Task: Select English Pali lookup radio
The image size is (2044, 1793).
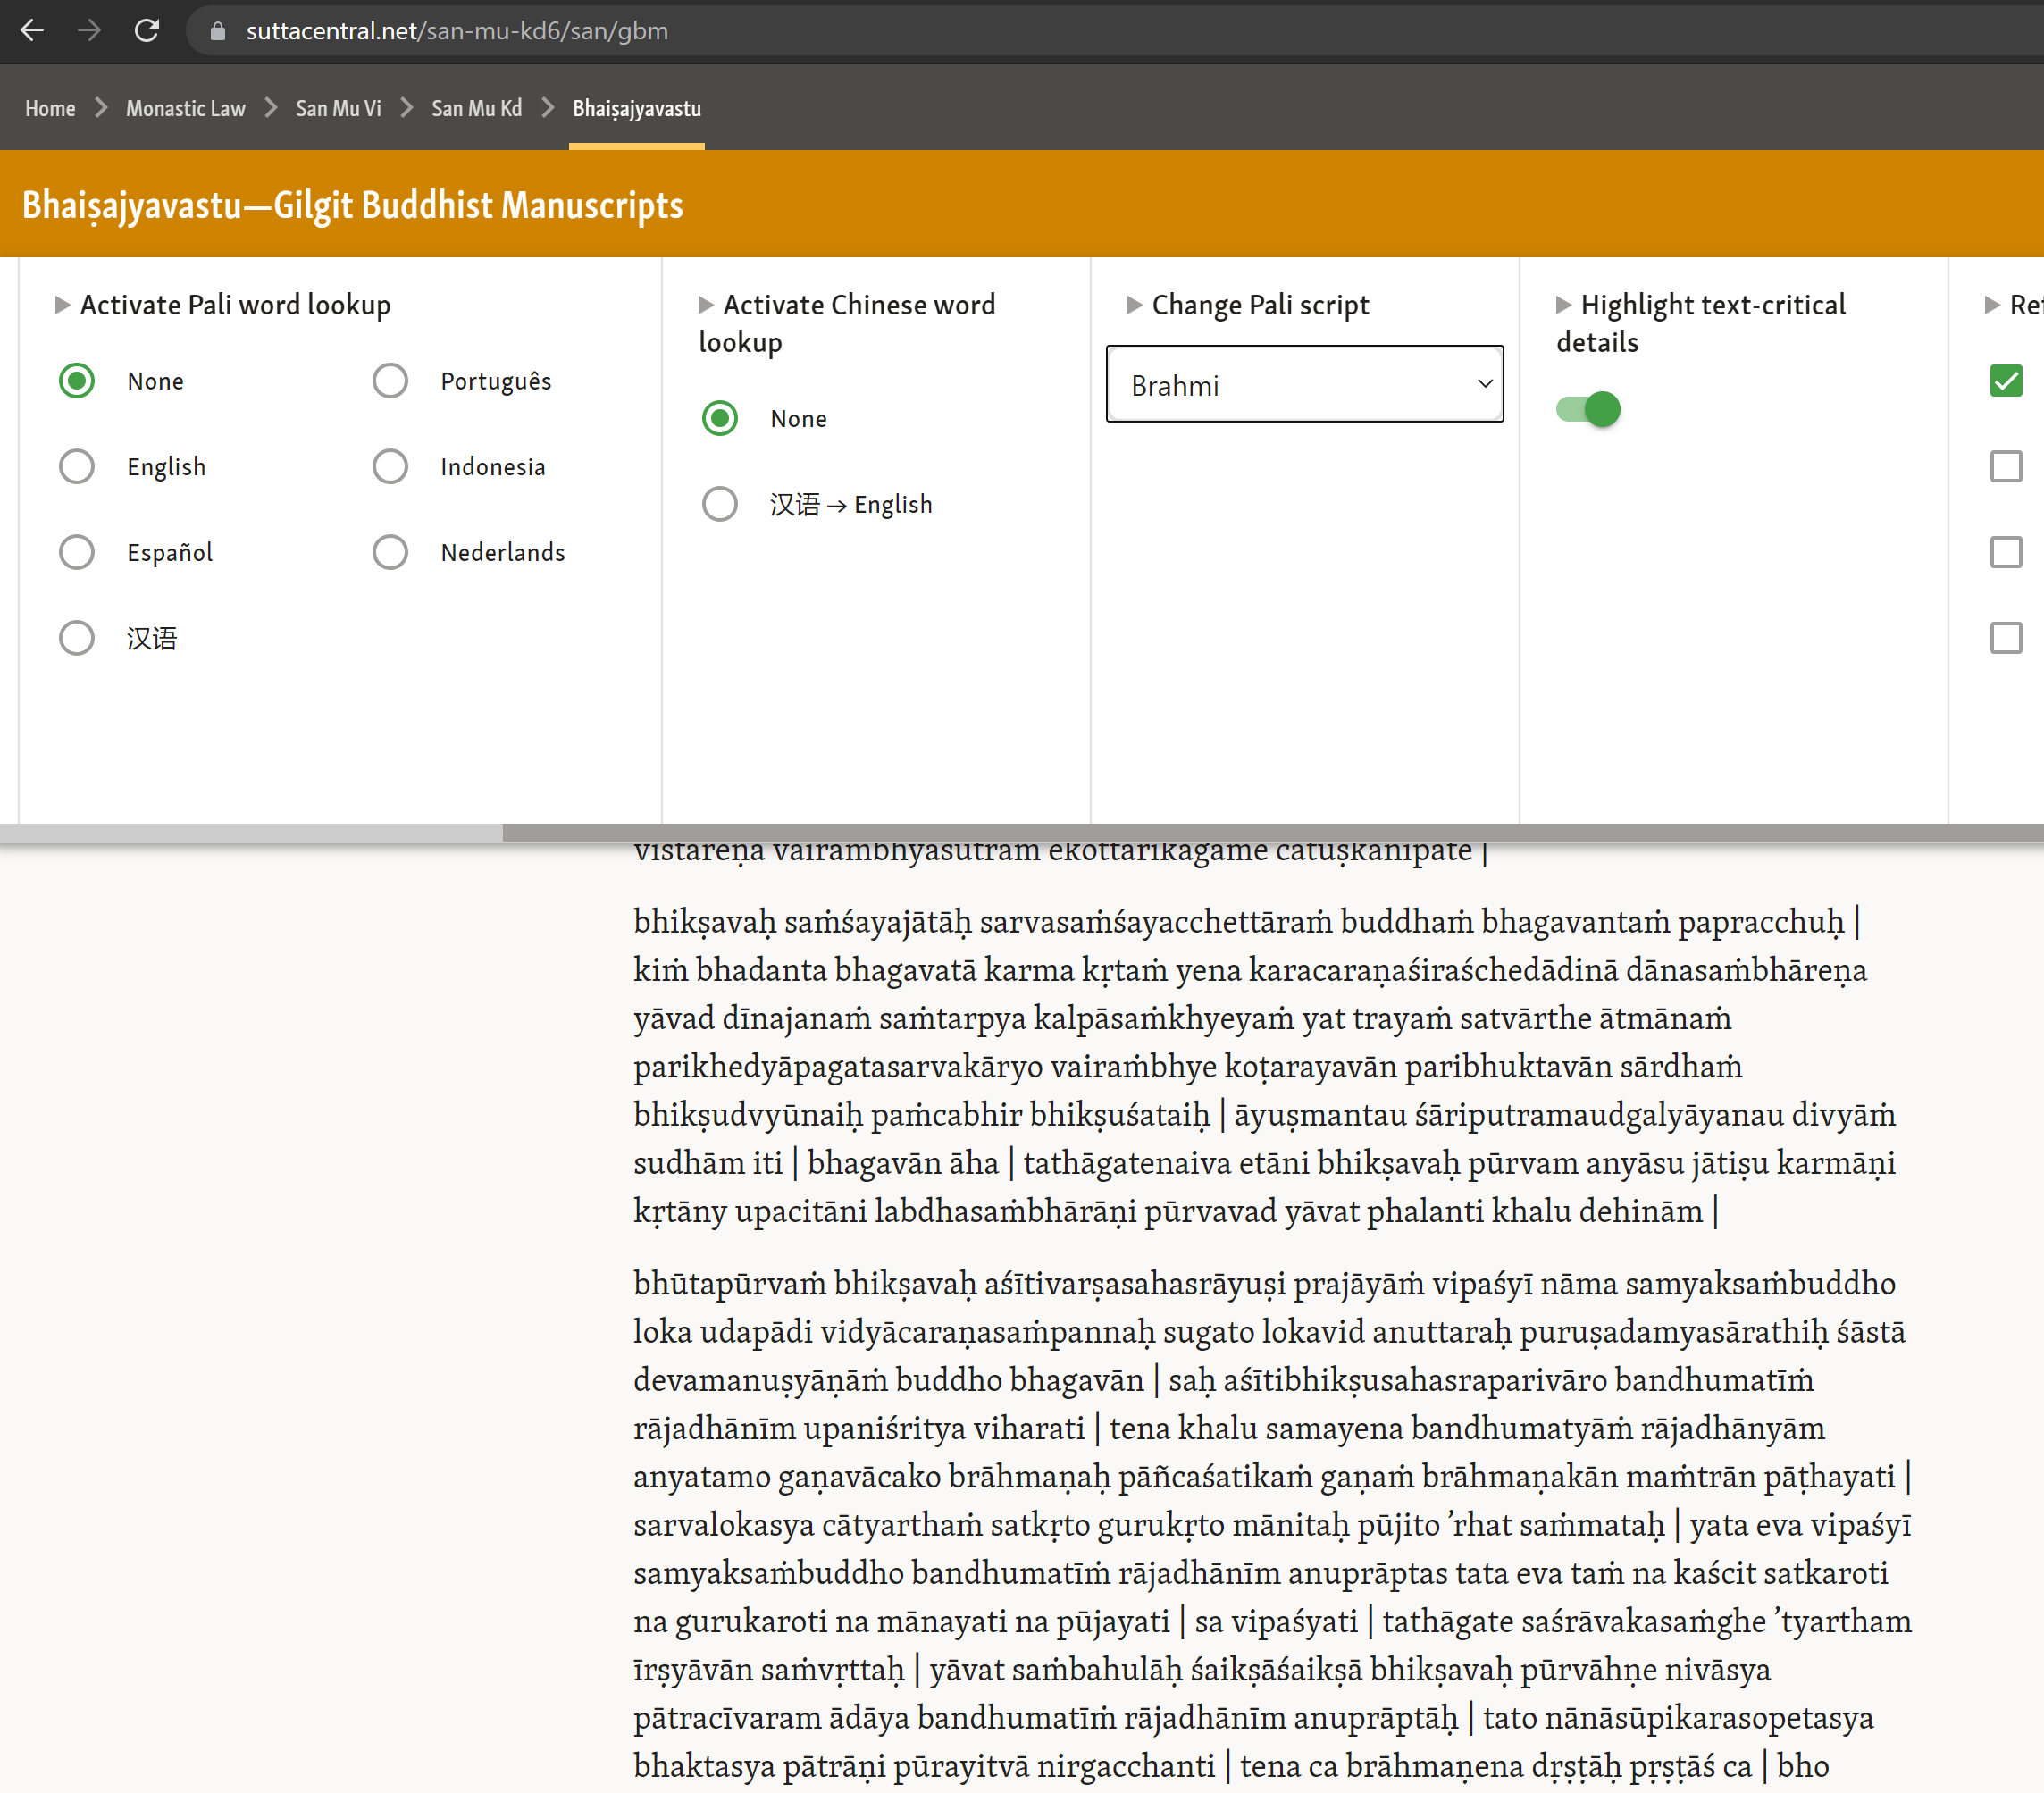Action: (x=77, y=466)
